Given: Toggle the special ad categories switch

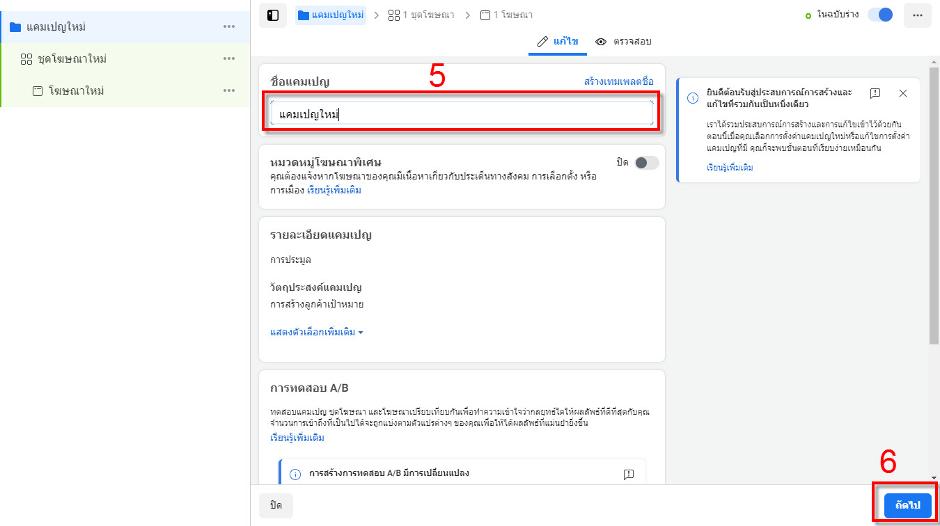Looking at the screenshot, I should 647,163.
